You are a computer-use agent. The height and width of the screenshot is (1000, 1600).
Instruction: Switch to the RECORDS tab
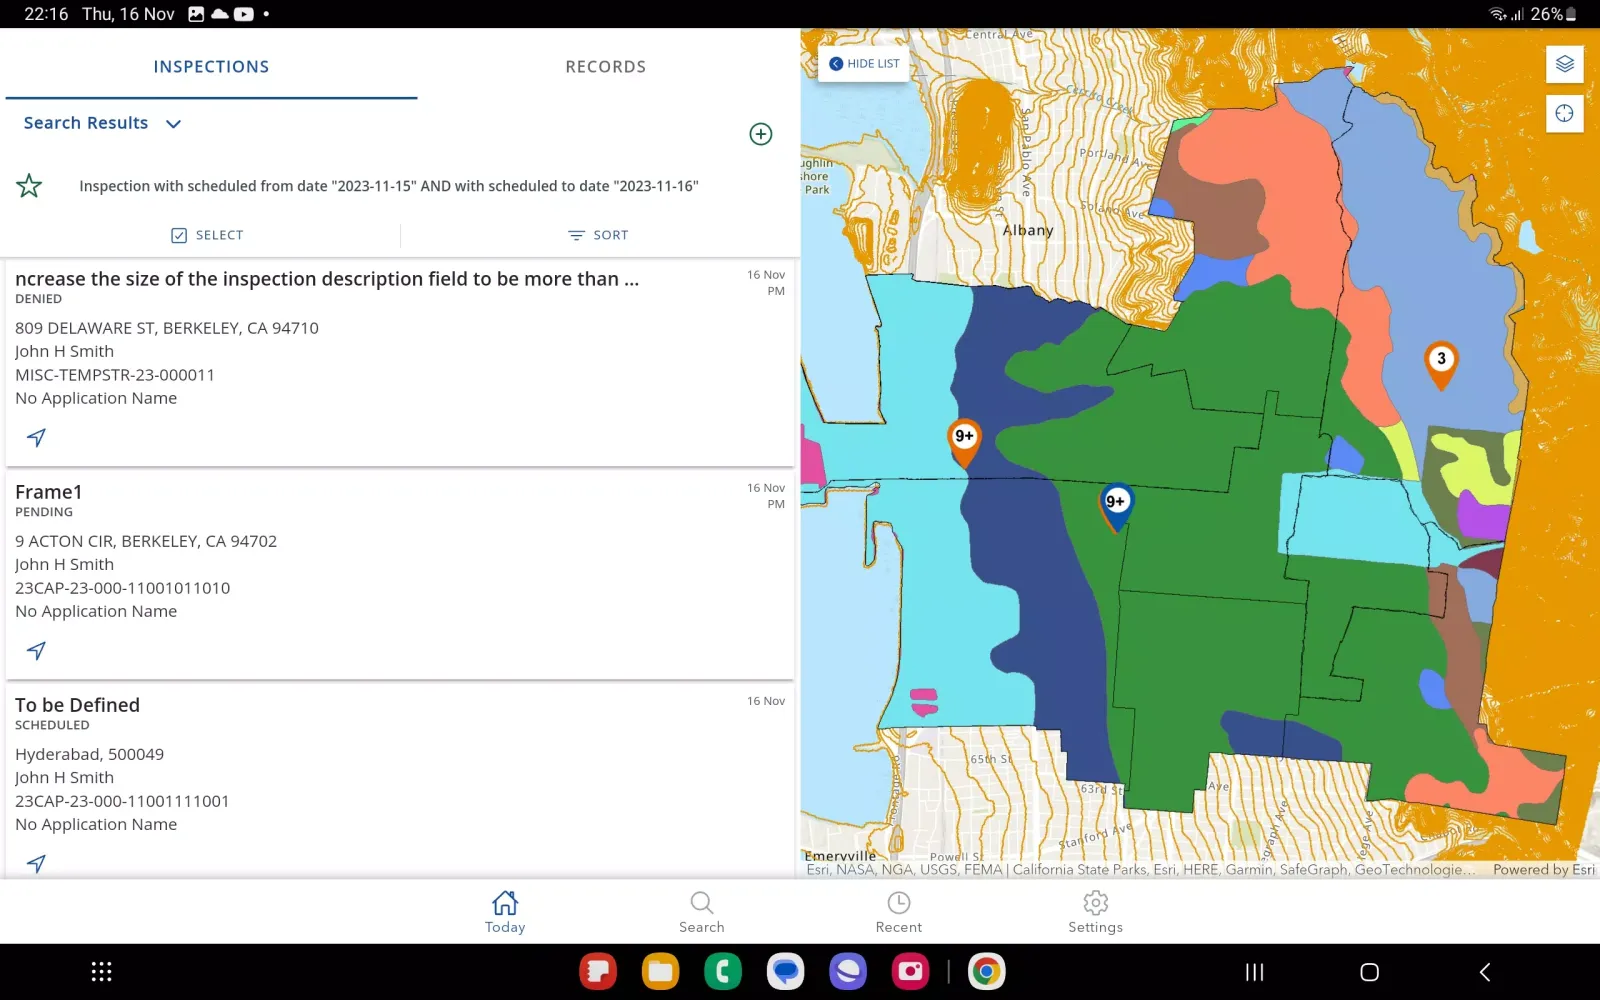605,67
